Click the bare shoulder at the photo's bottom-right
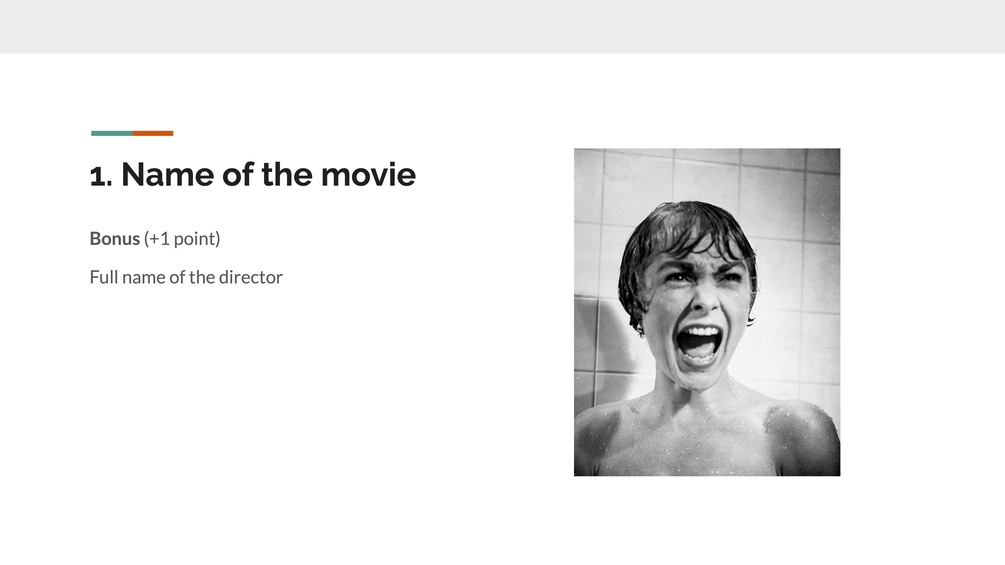This screenshot has width=1005, height=565. coord(805,435)
